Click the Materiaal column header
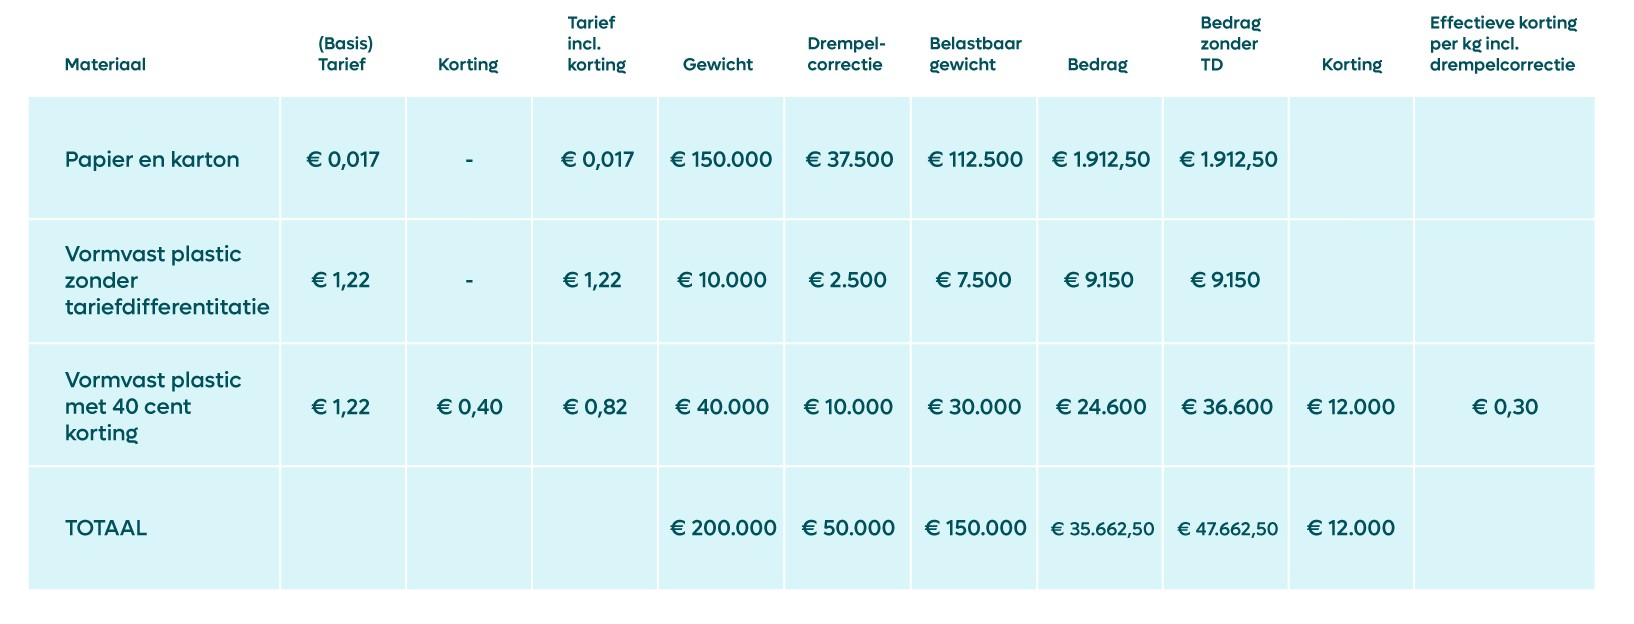 coord(105,65)
